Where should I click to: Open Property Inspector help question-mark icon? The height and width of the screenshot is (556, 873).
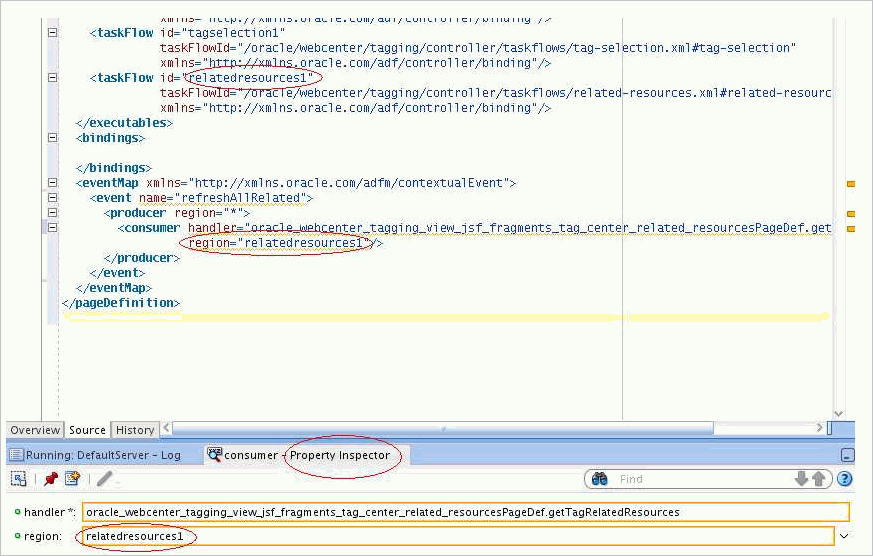pos(845,479)
